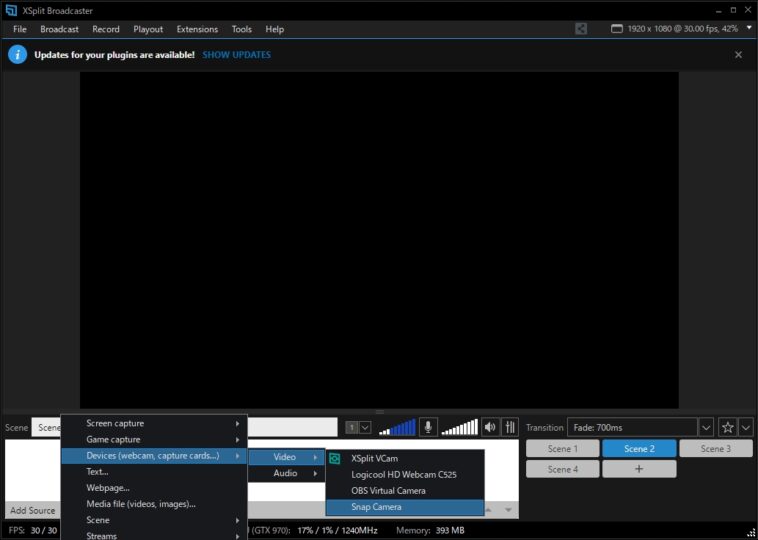Select XSplit VCam device
Viewport: 758px width, 540px height.
405,458
